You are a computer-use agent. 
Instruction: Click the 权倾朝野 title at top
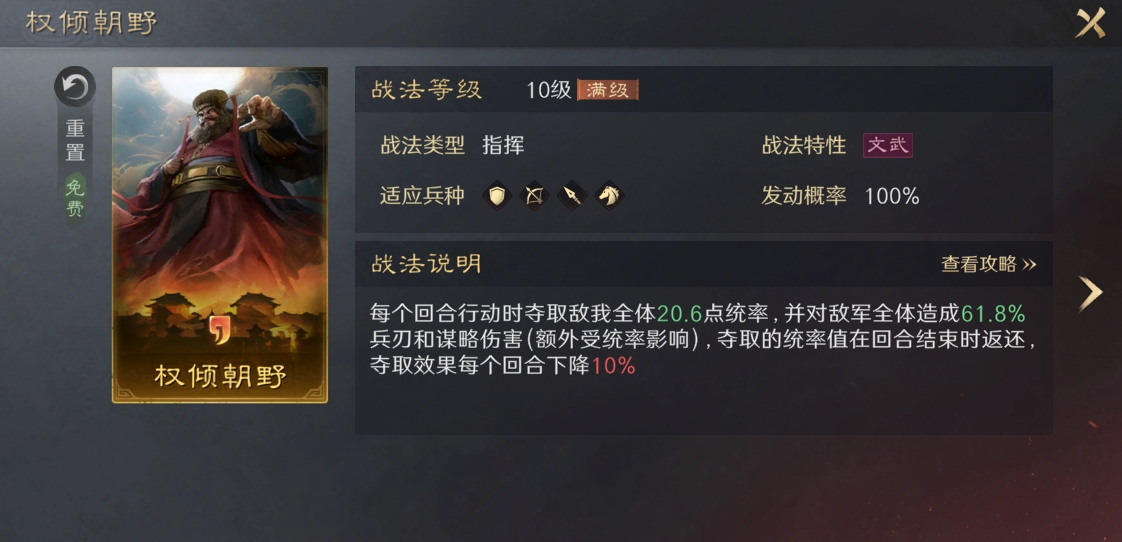coord(92,22)
